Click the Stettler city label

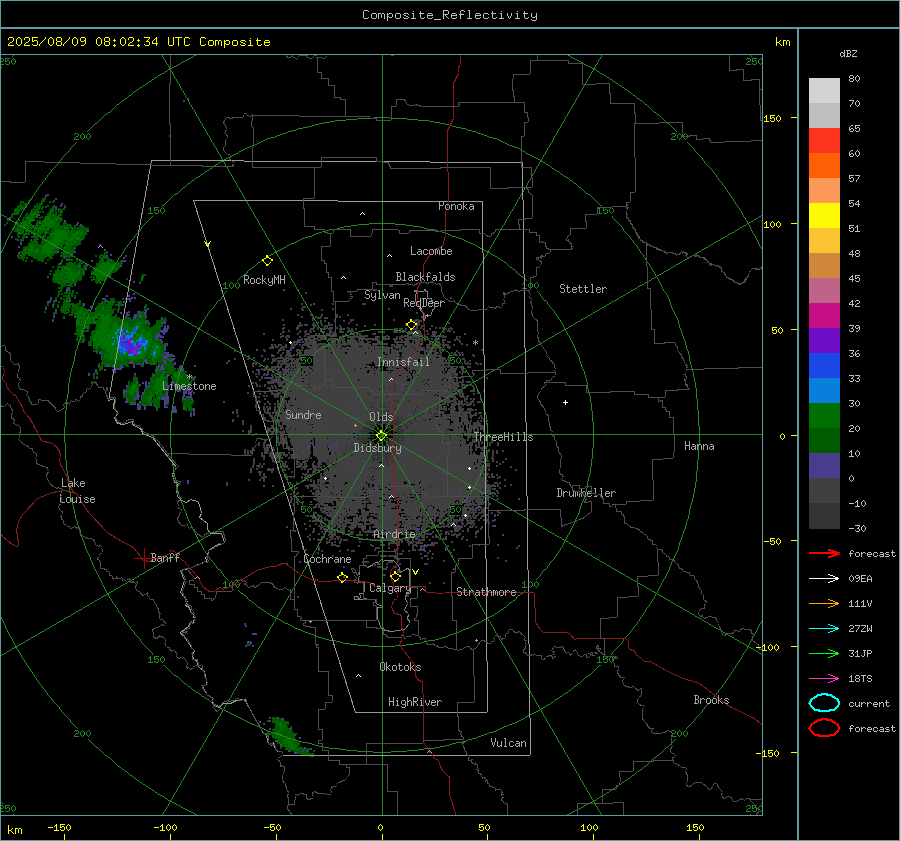point(583,289)
